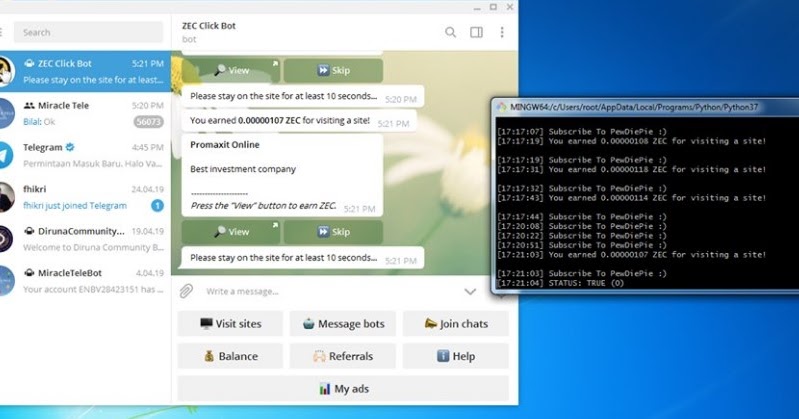Viewport: 799px width, 419px height.
Task: Click View under the Promaxit Online ad
Action: pos(231,232)
